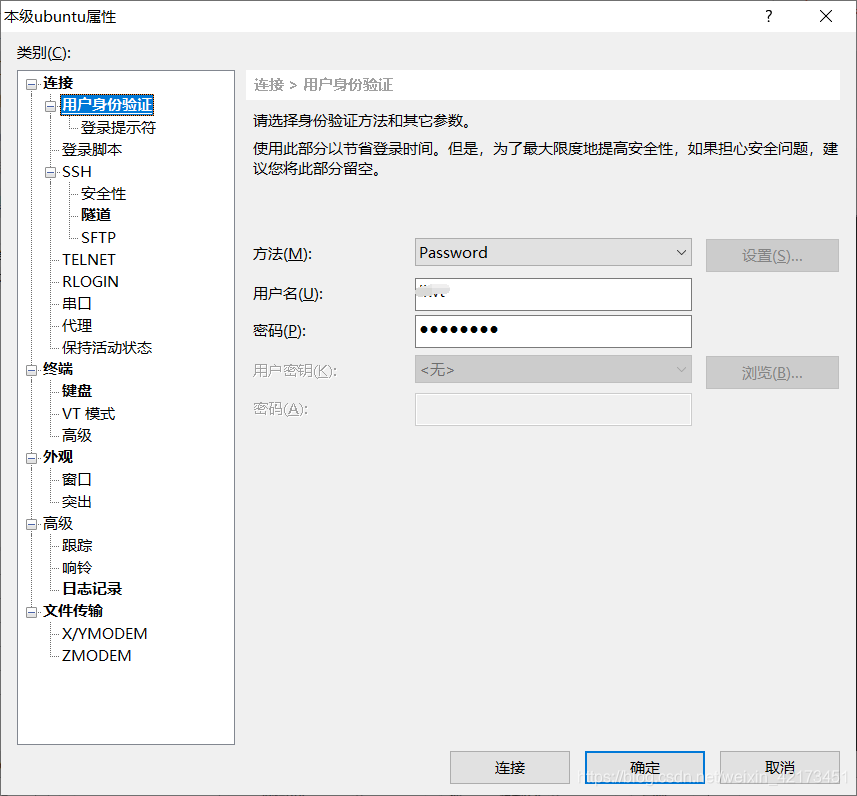
Task: Select TELNET settings in the category tree
Action: (90, 259)
